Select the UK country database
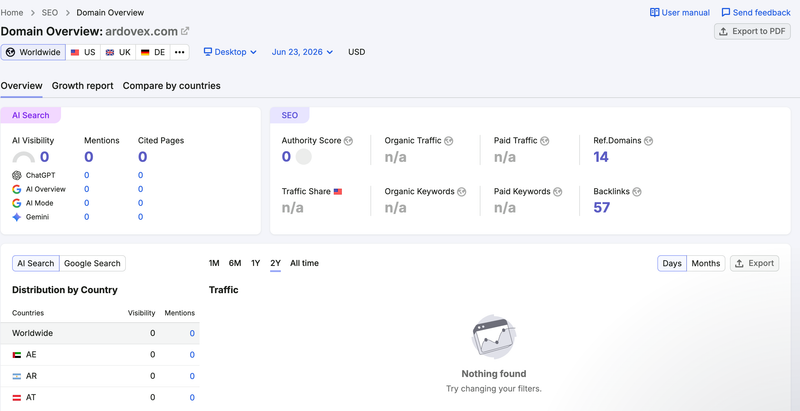The height and width of the screenshot is (411, 800). (x=118, y=52)
